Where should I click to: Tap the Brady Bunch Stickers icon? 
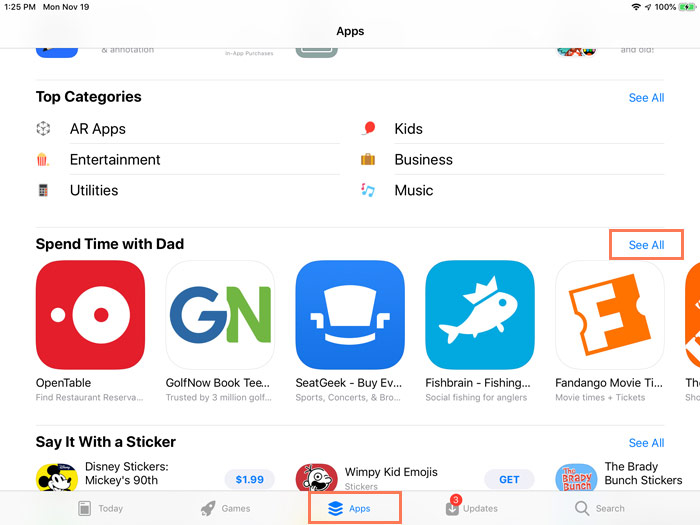576,477
